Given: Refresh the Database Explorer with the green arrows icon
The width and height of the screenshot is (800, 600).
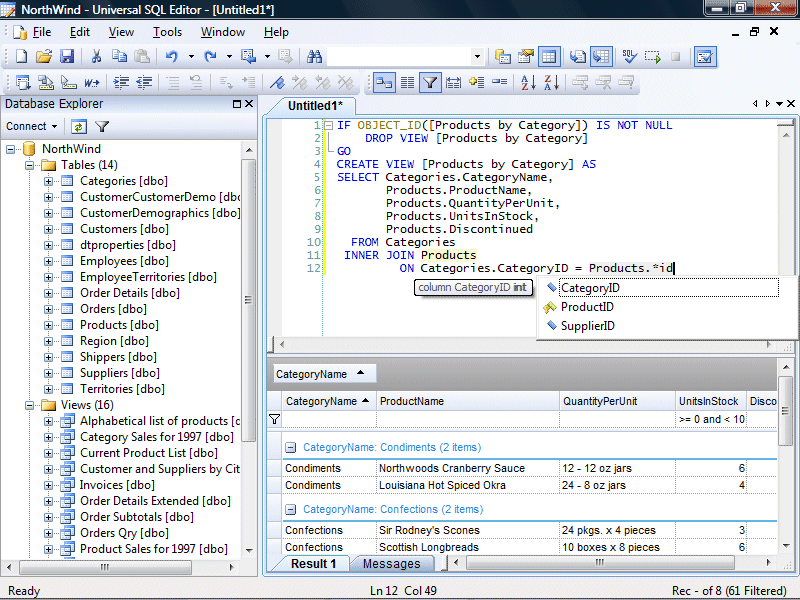Looking at the screenshot, I should tap(79, 127).
